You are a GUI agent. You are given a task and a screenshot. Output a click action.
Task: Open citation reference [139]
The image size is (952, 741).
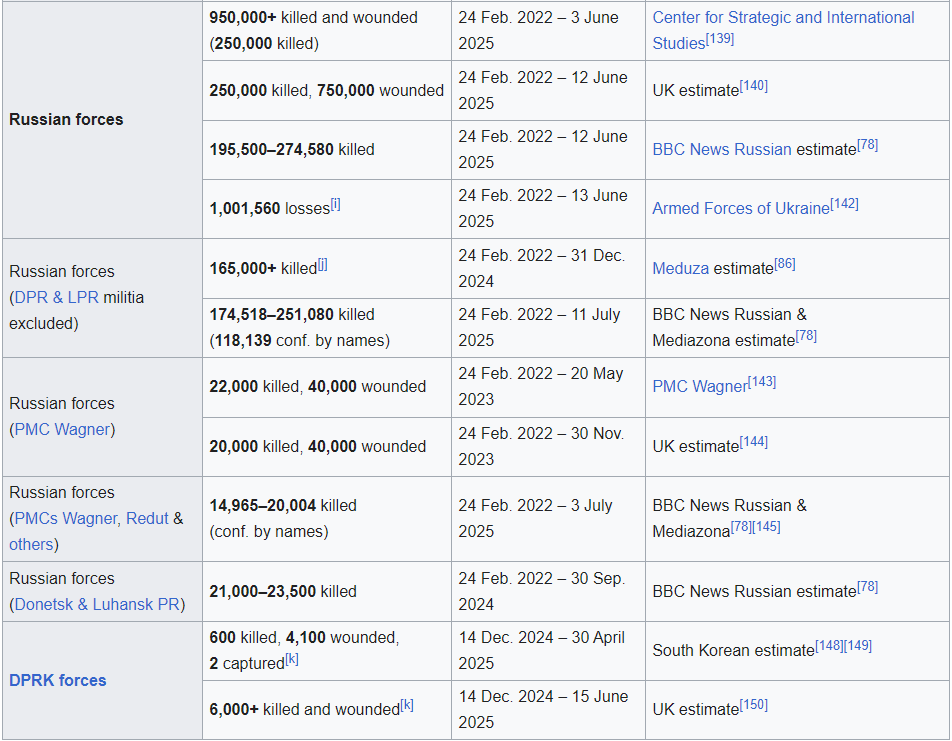point(720,39)
